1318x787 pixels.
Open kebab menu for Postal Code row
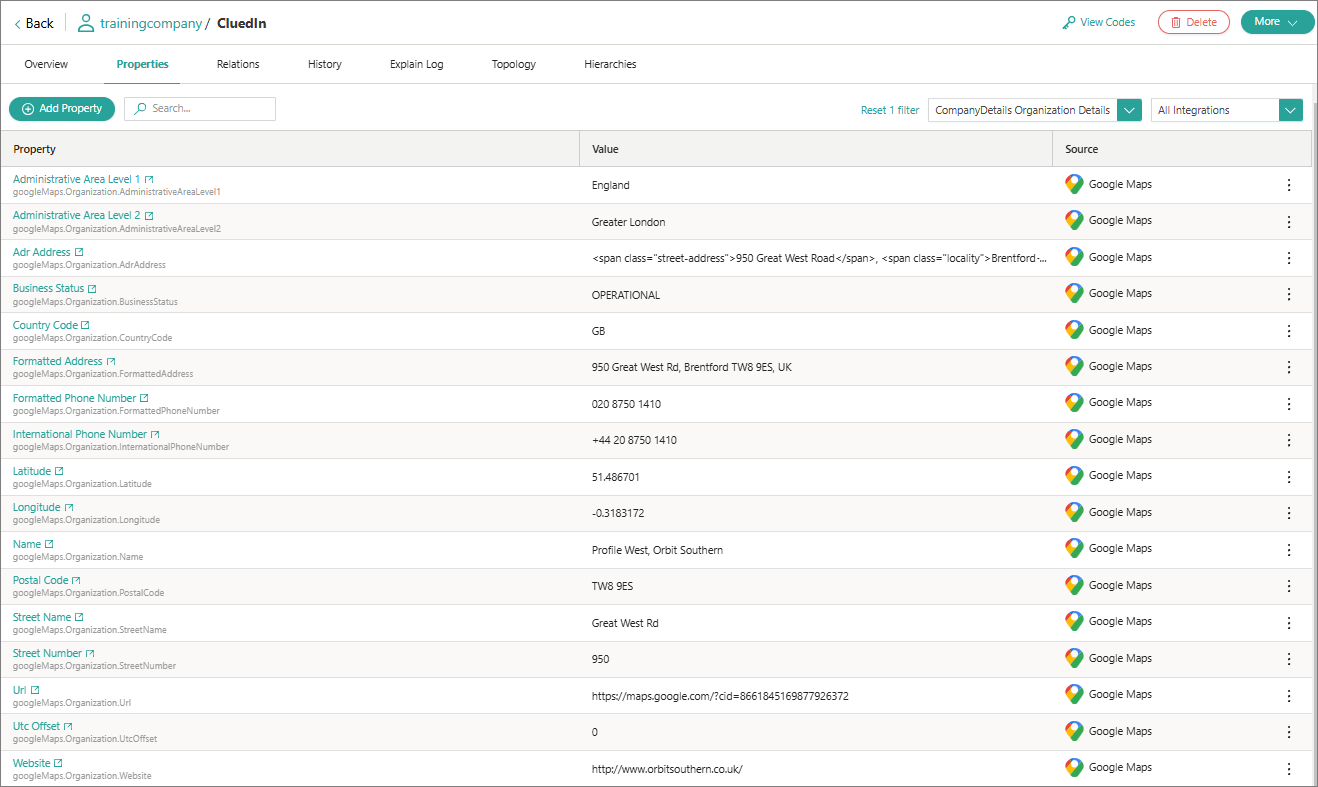(1289, 586)
